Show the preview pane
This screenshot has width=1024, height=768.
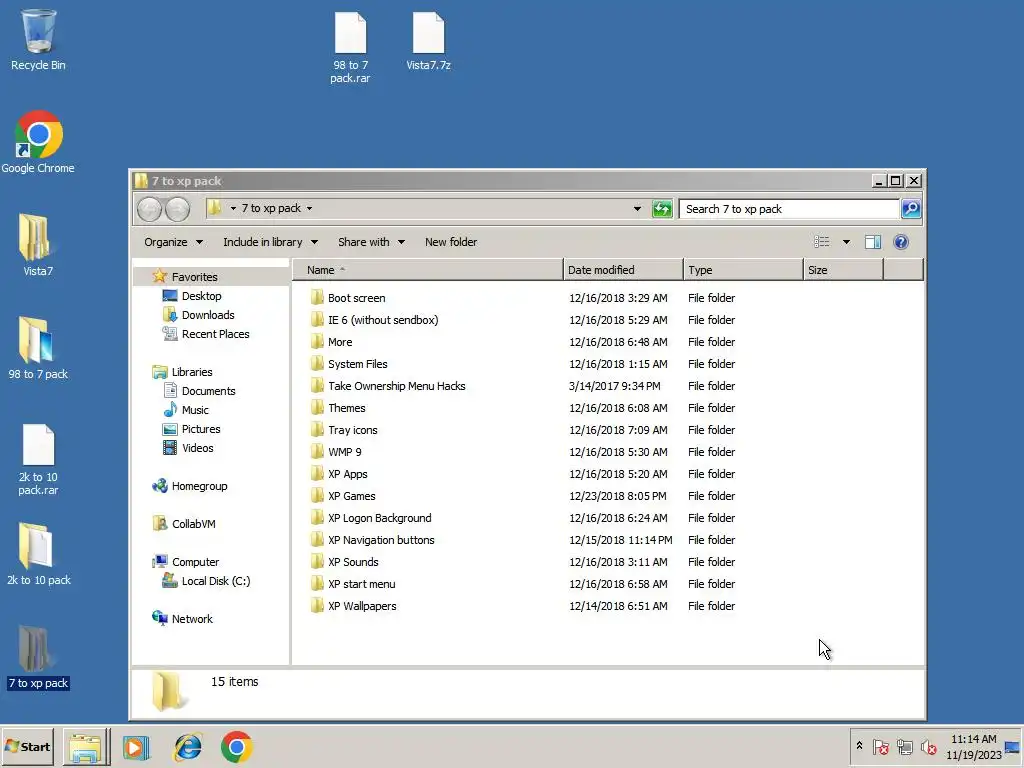(x=872, y=242)
